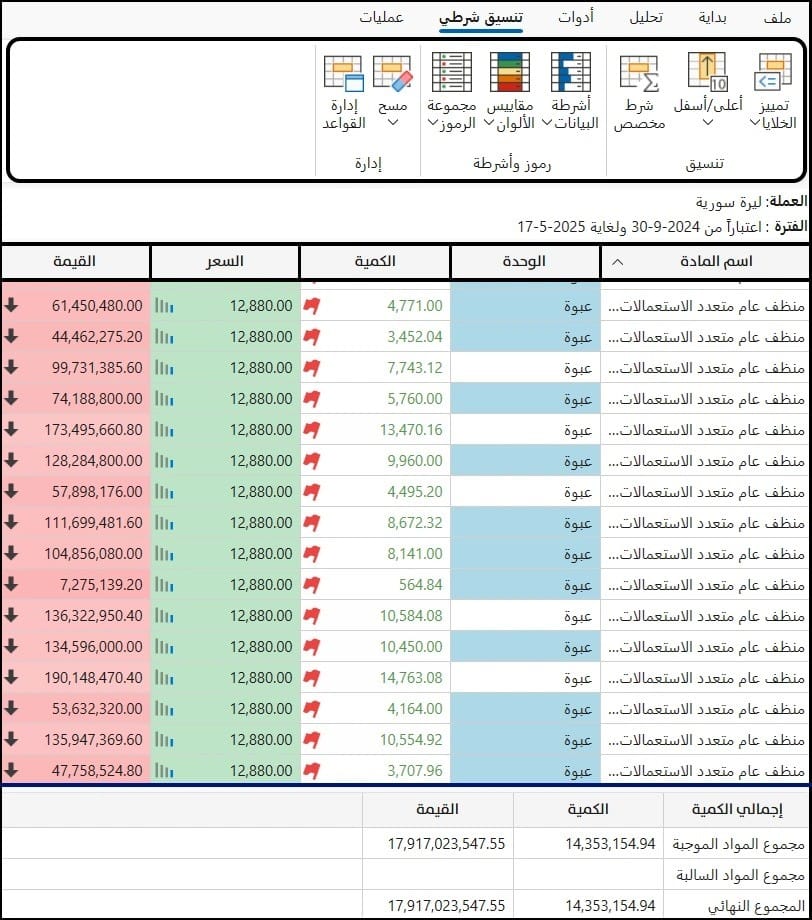Screen dimensions: 812x920
Task: Click مجموع المواد الموجبة row label
Action: click(x=738, y=844)
